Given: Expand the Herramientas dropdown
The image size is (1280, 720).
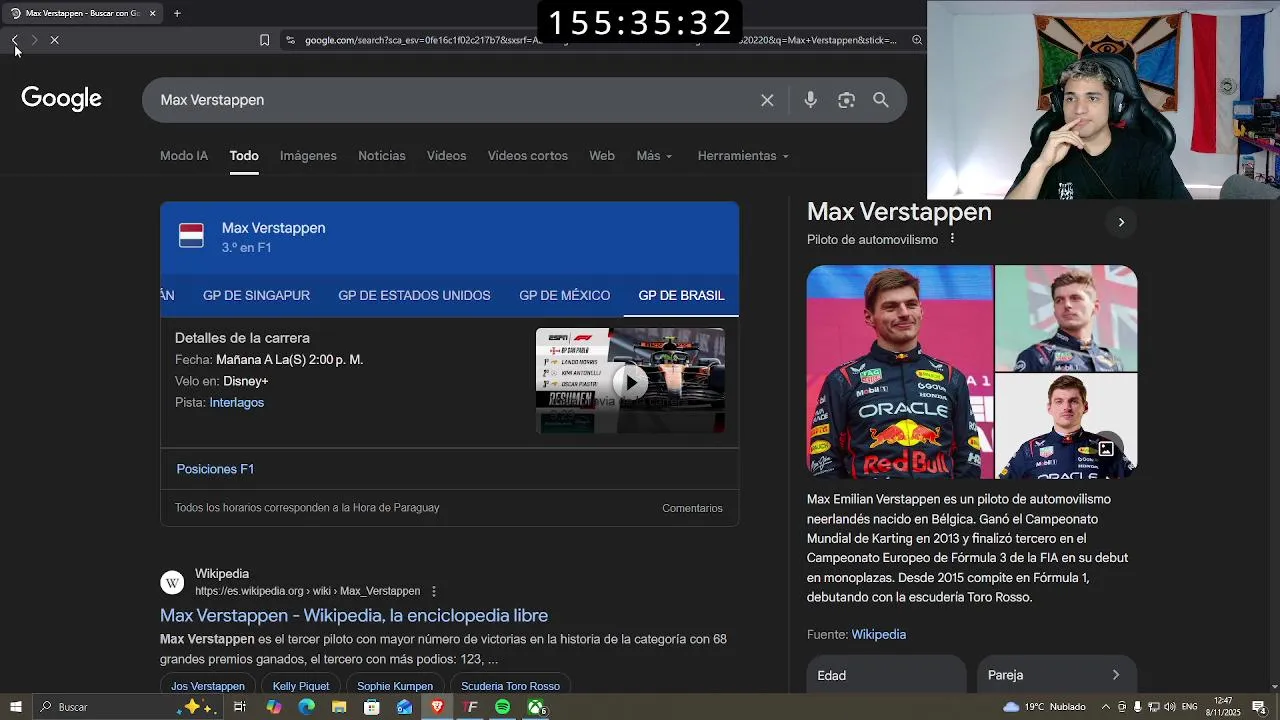Looking at the screenshot, I should tap(743, 156).
